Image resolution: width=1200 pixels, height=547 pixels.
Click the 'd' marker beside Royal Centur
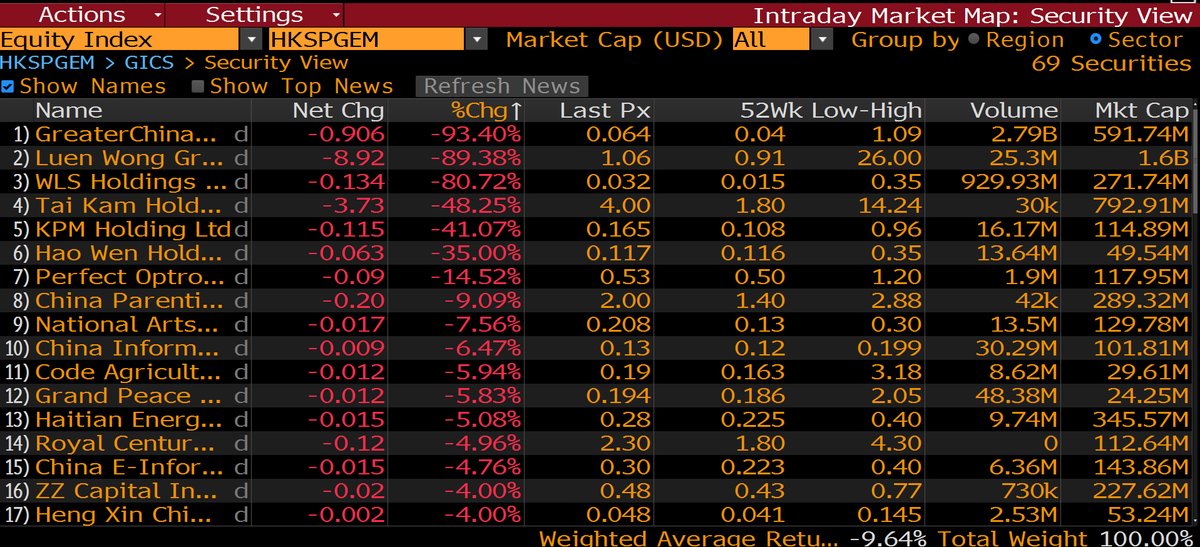click(240, 443)
